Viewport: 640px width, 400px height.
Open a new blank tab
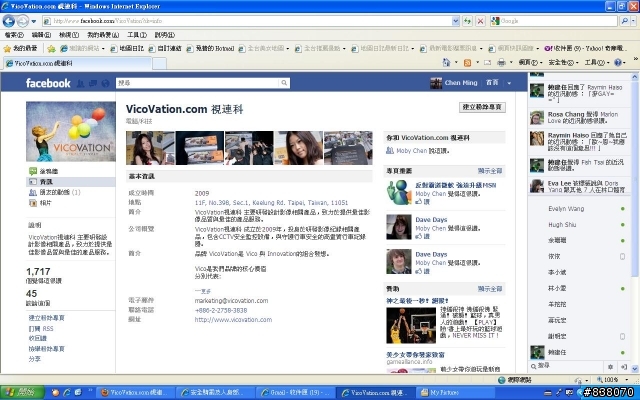(x=159, y=64)
